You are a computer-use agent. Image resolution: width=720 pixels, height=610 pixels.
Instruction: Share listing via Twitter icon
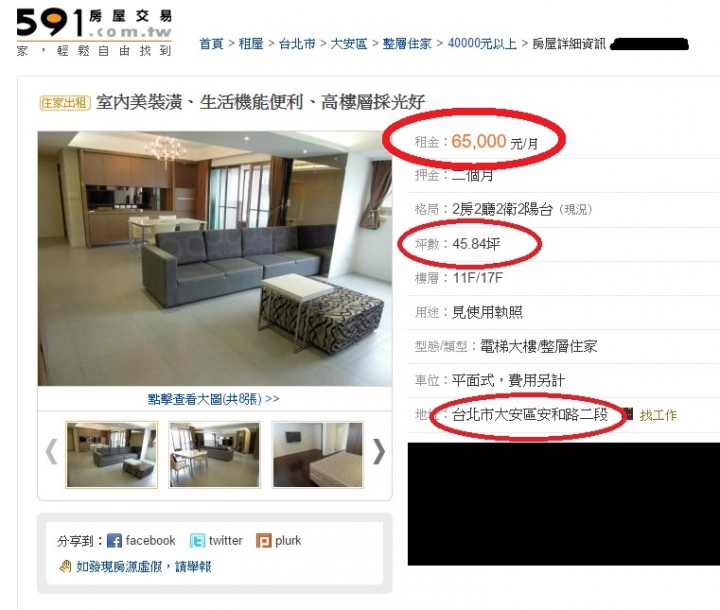click(197, 541)
